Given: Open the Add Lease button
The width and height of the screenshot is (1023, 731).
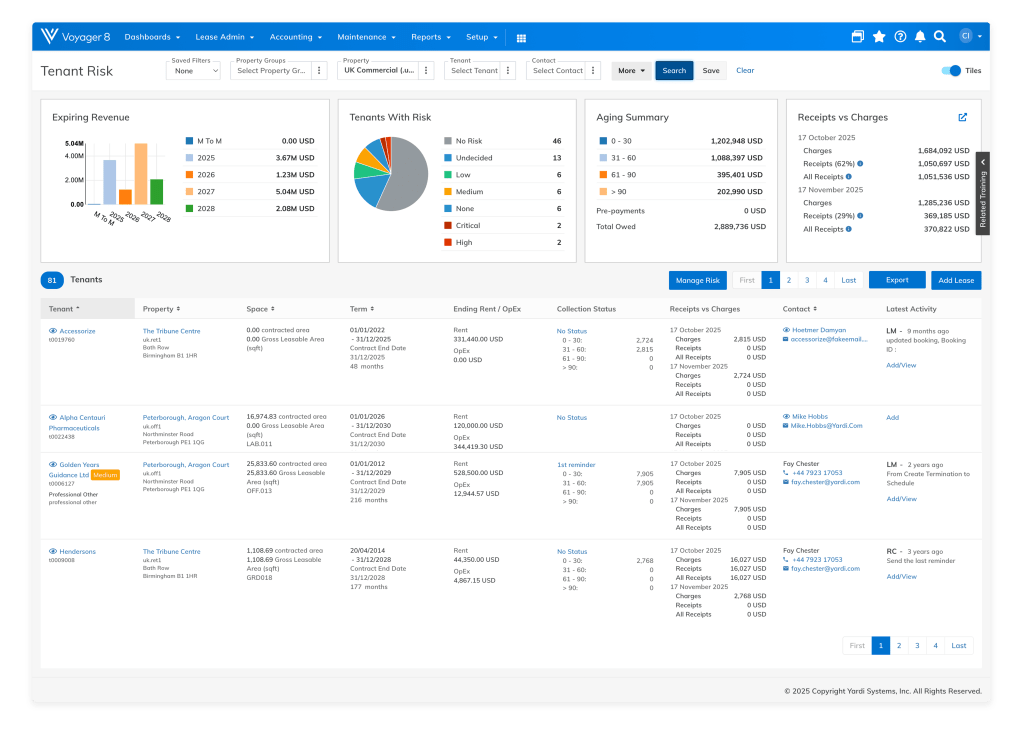Looking at the screenshot, I should coord(955,280).
